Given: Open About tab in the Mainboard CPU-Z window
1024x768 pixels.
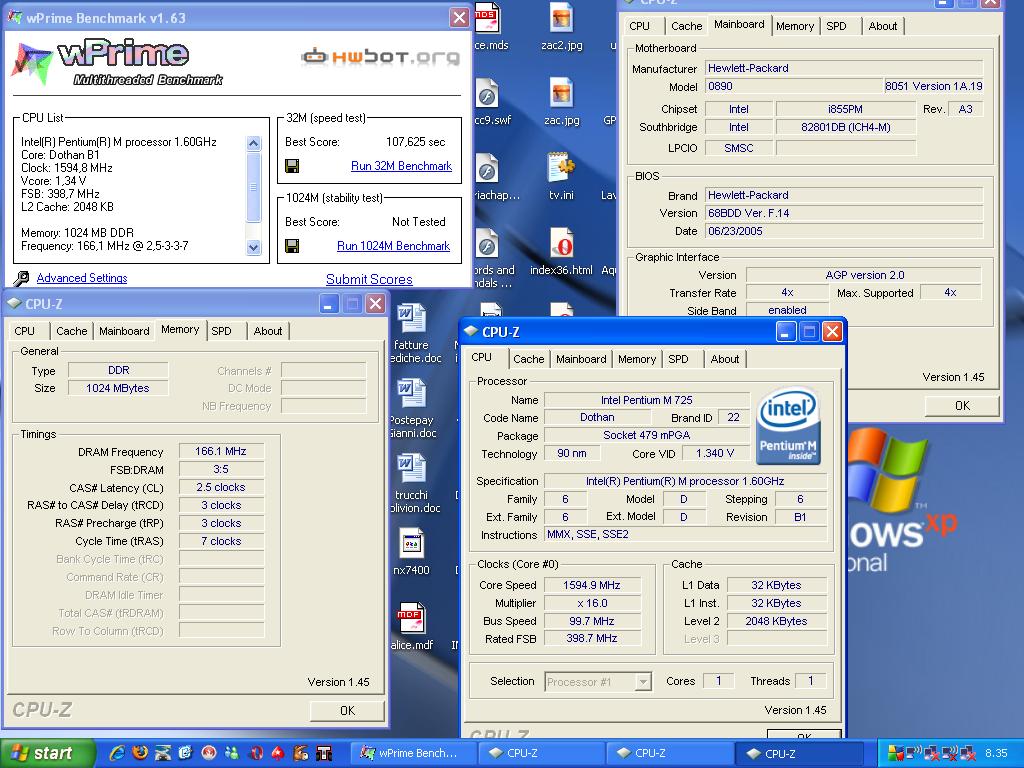Looking at the screenshot, I should pos(882,26).
